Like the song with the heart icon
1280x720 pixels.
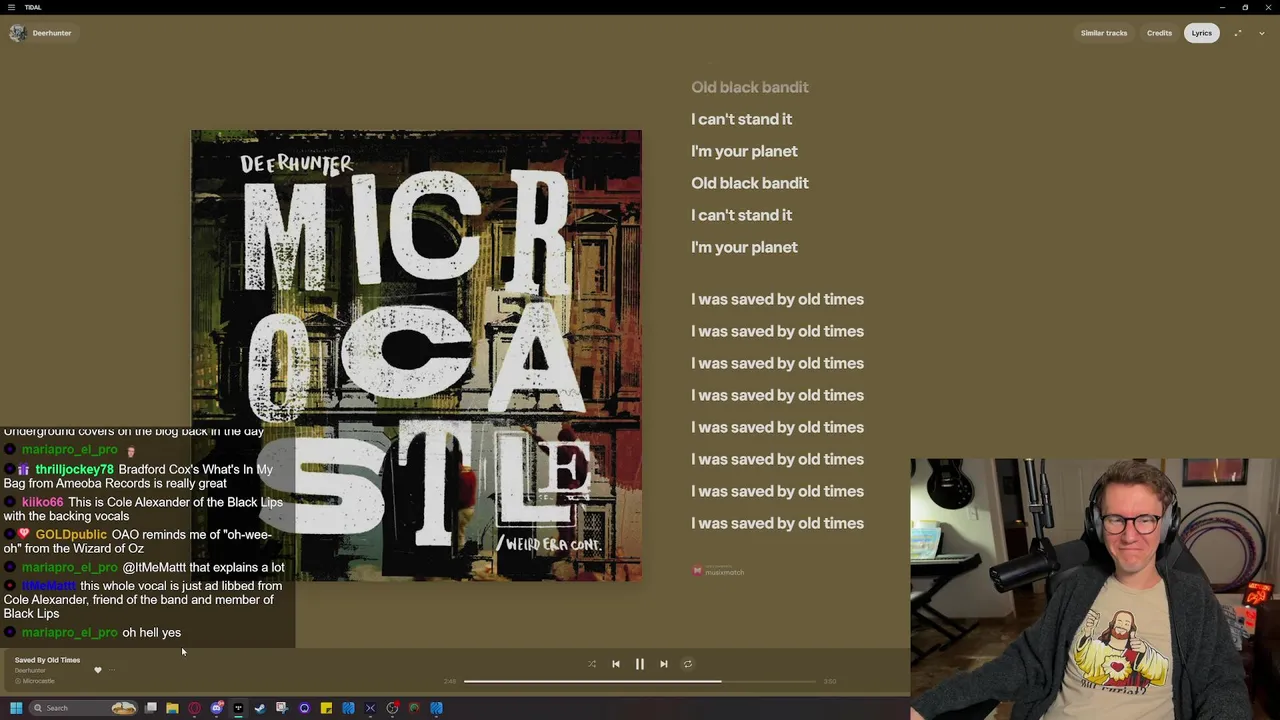(98, 670)
